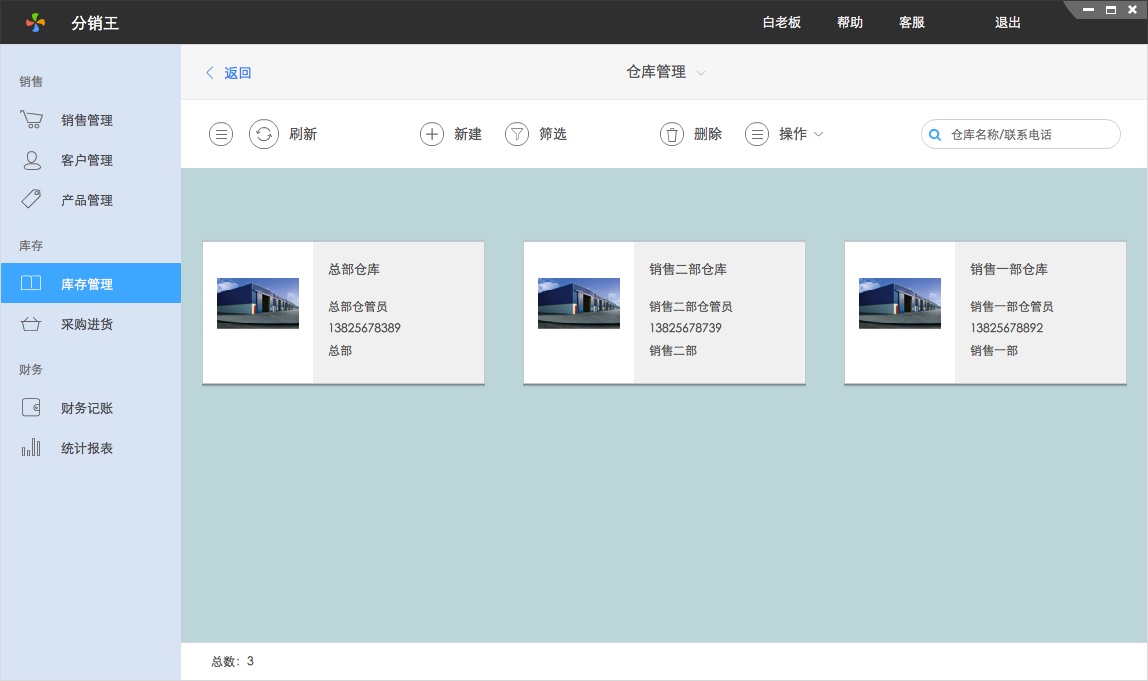Screen dimensions: 1148x681
Task: Select 库存管理 in the sidebar
Action: pos(86,284)
